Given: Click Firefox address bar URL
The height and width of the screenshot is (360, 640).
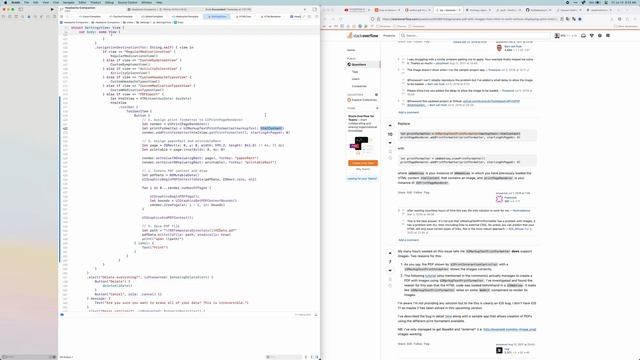Looking at the screenshot, I should pyautogui.click(x=469, y=19).
